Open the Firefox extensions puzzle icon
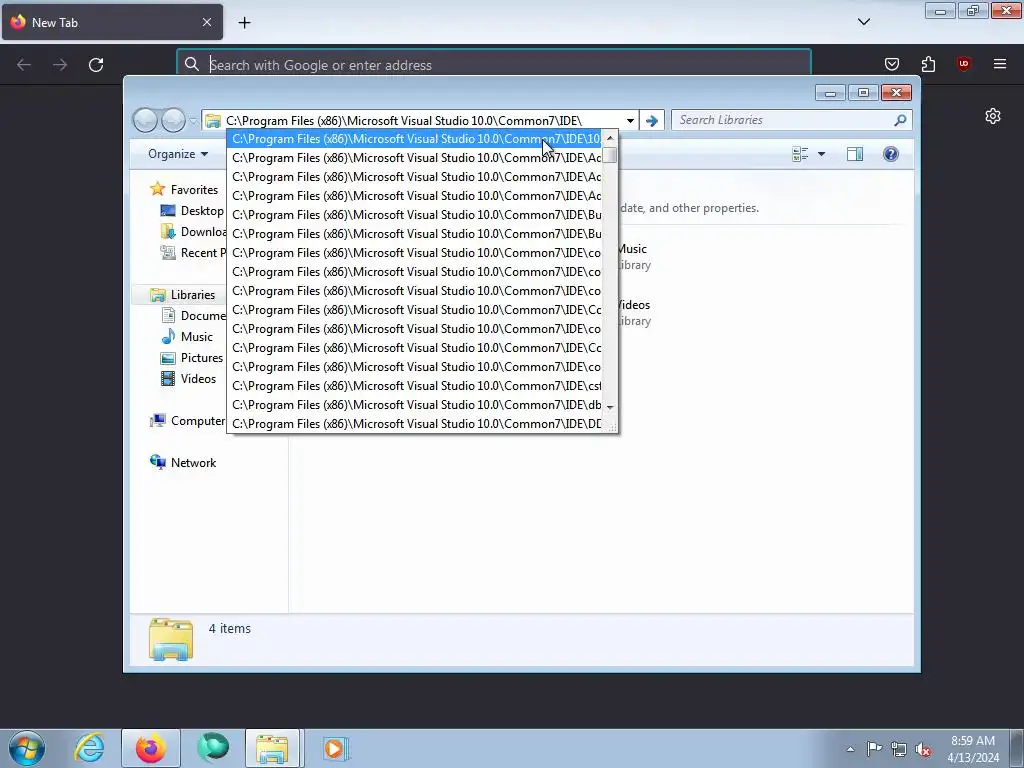This screenshot has height=768, width=1024. click(928, 64)
